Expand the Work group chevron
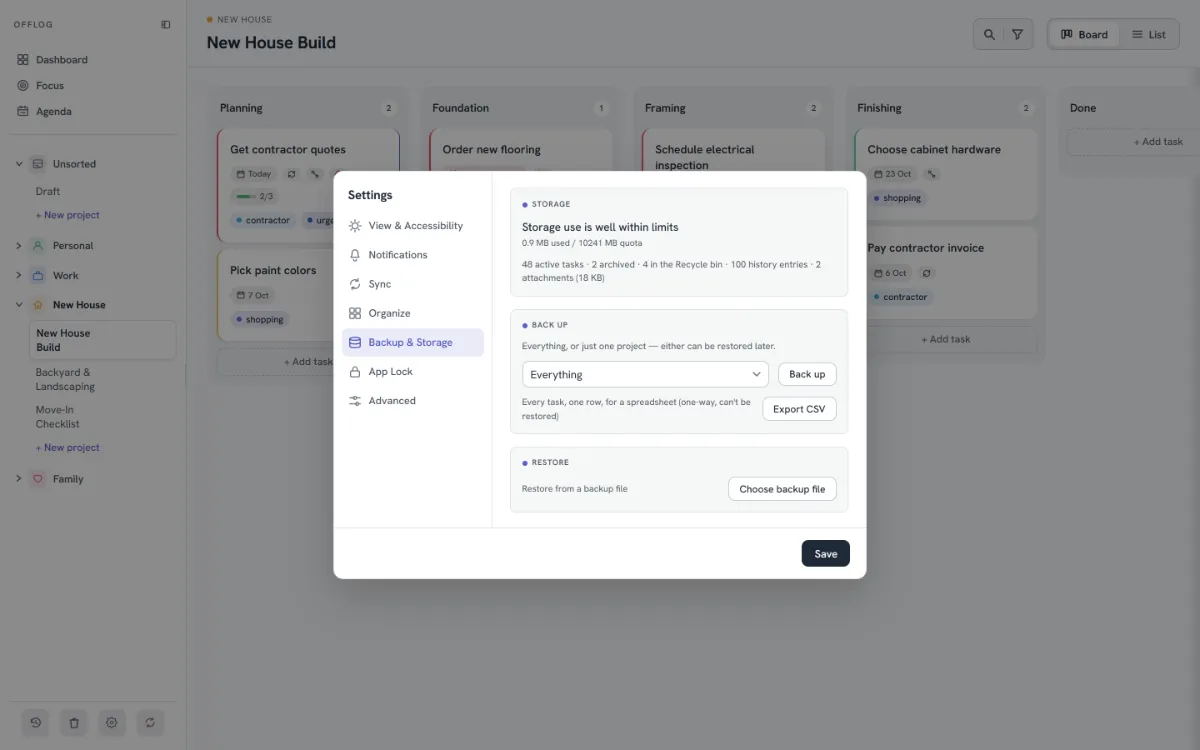1200x750 pixels. click(18, 276)
